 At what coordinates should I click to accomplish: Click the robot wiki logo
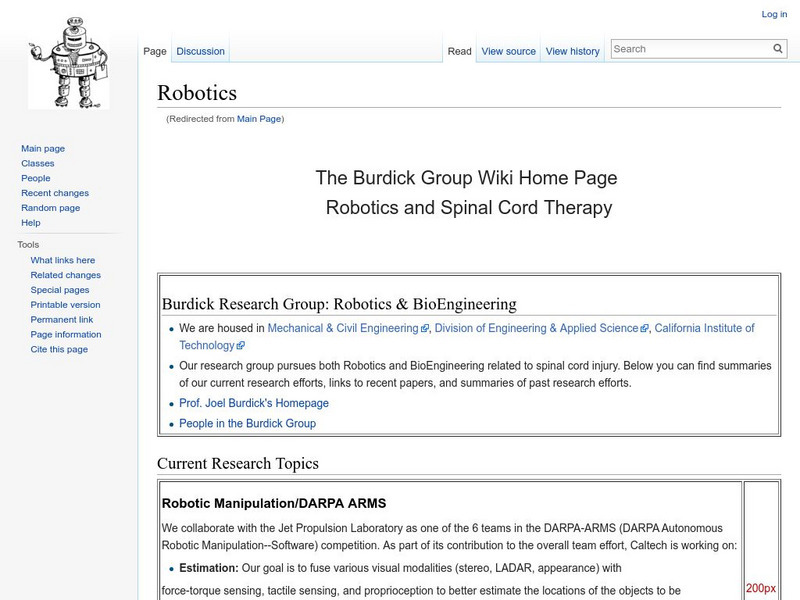click(x=68, y=62)
